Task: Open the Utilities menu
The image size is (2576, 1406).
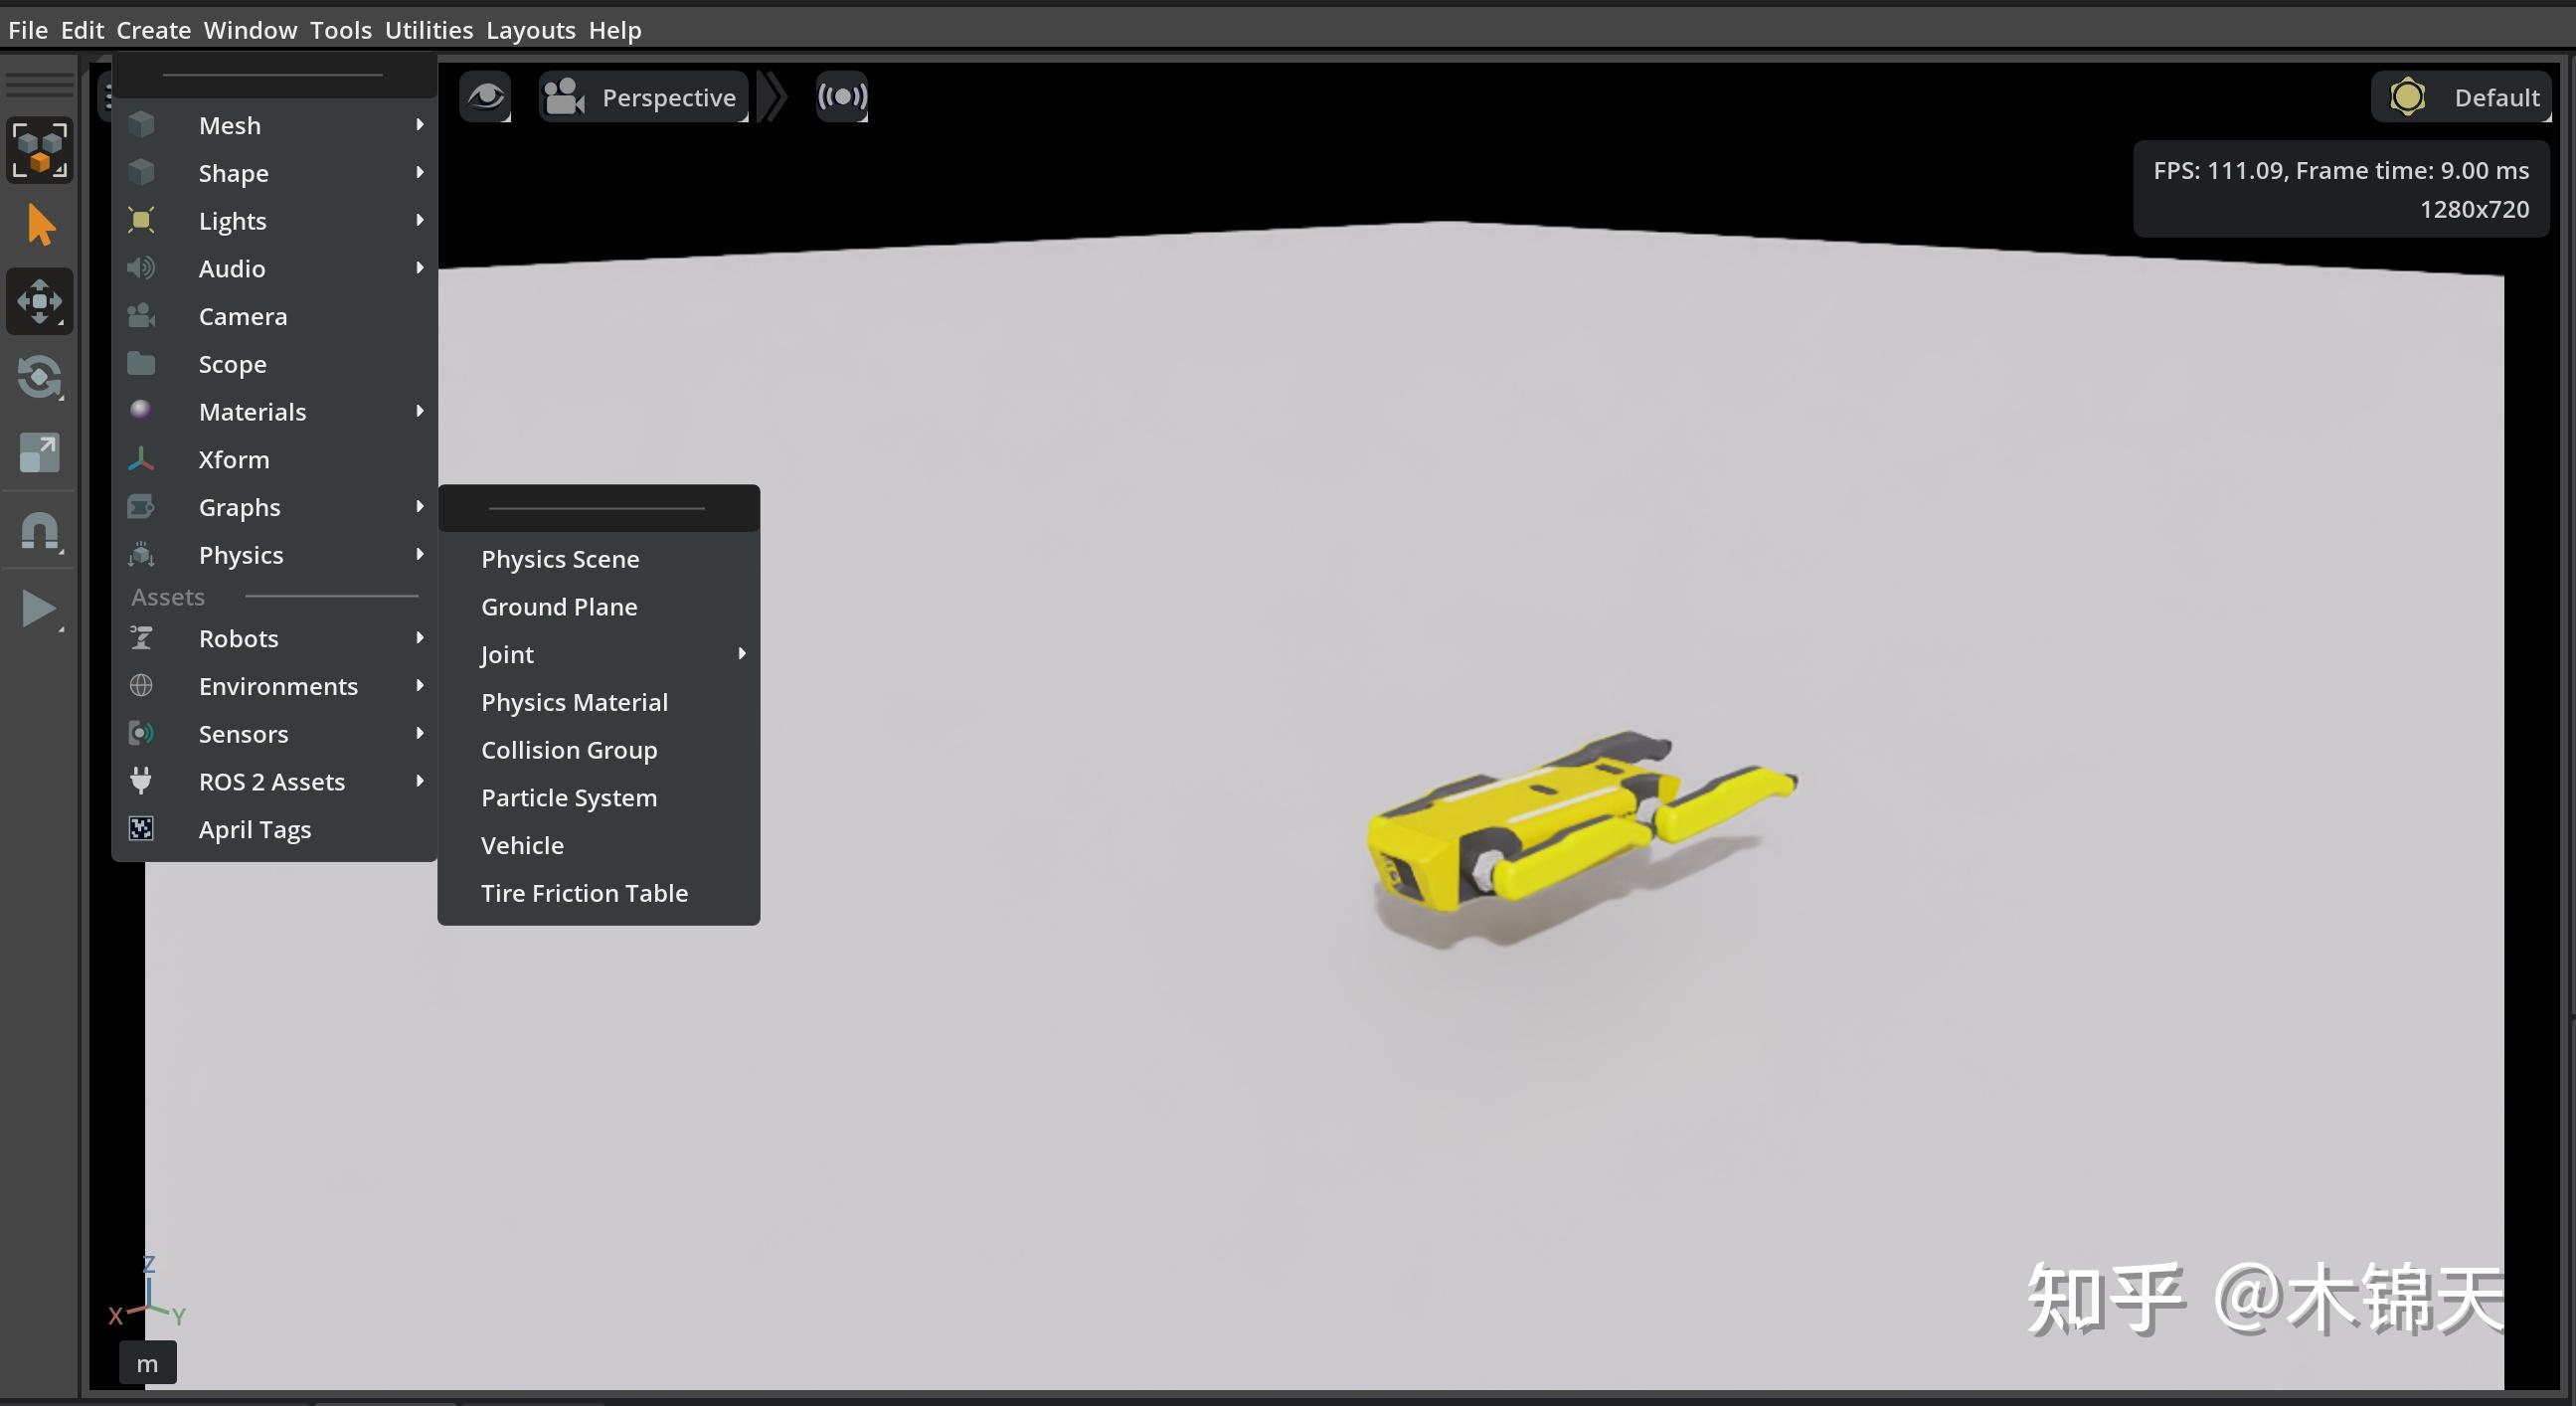Action: tap(428, 29)
